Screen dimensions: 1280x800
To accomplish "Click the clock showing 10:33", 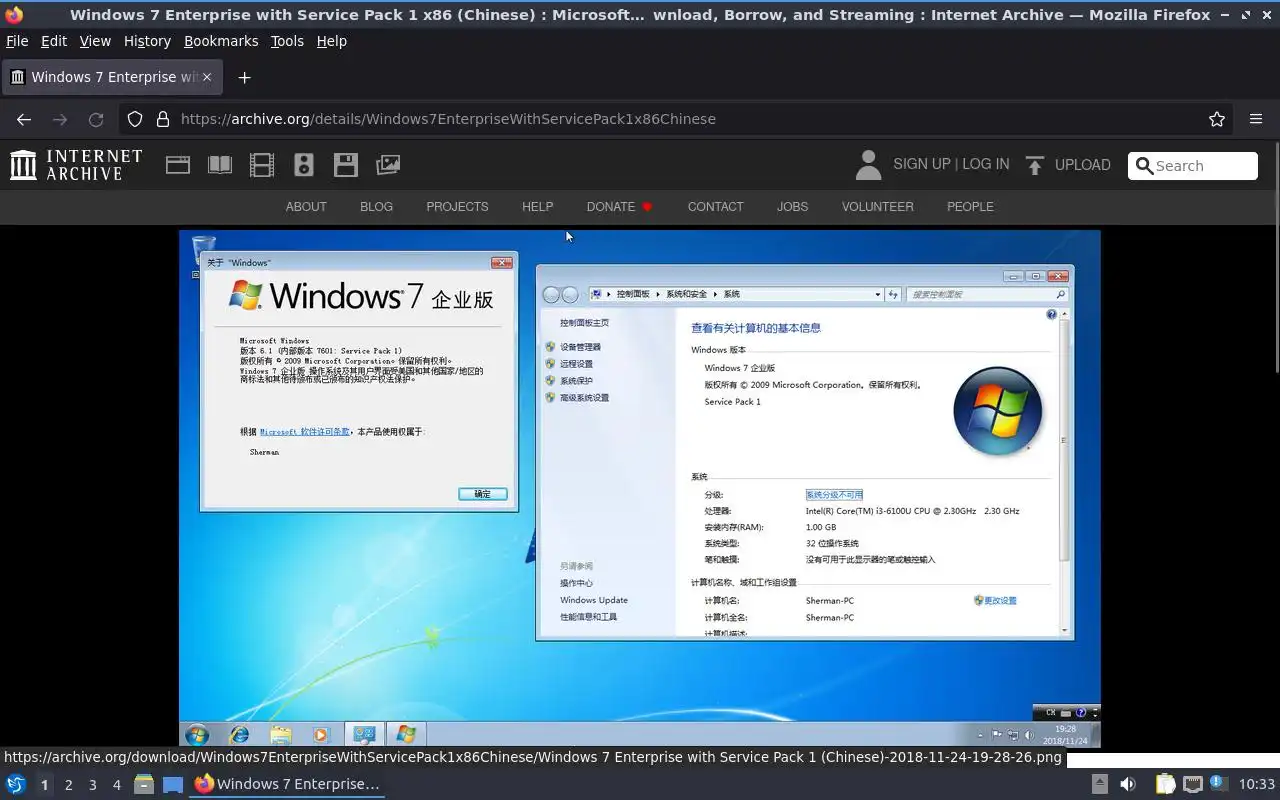I will click(x=1257, y=784).
